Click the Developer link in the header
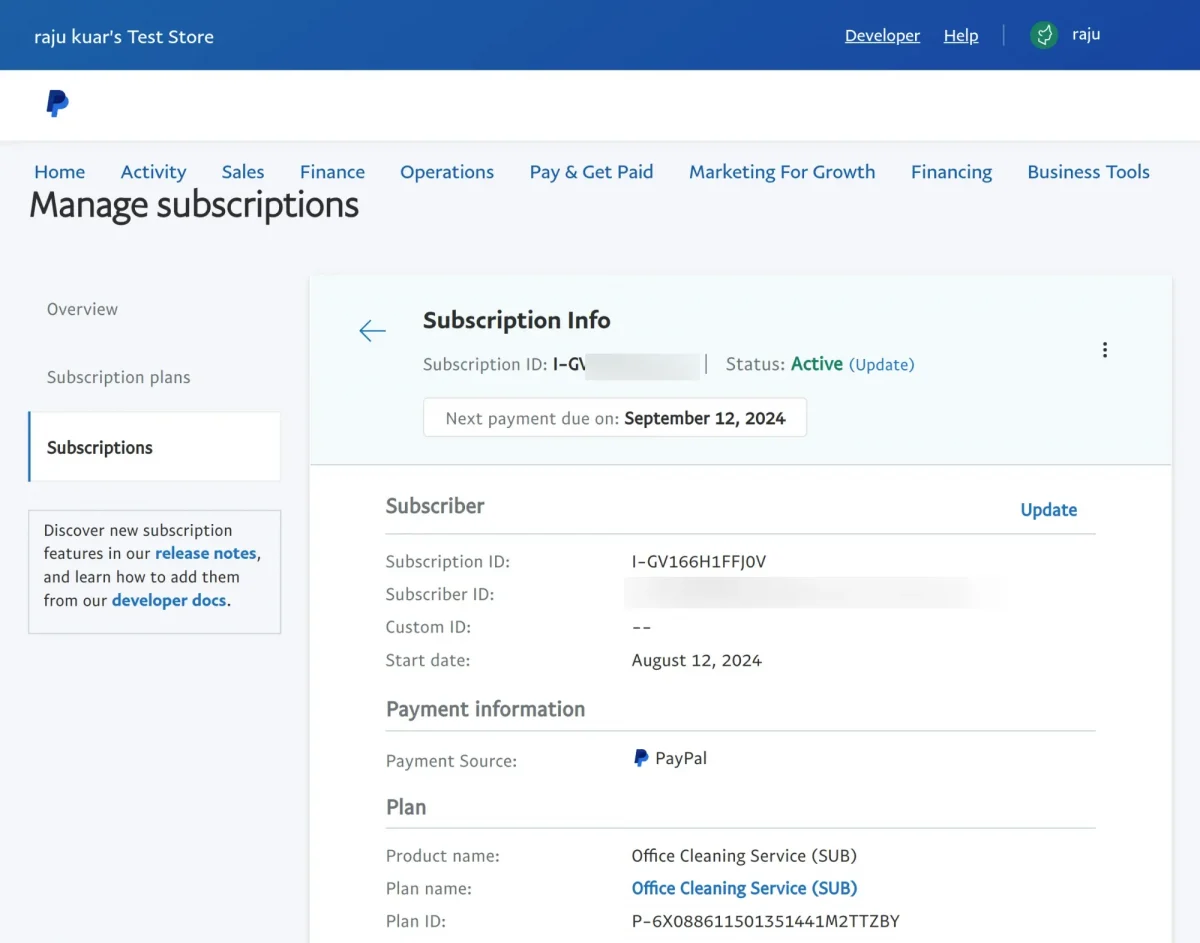Screen dimensions: 1200x943 tap(882, 34)
